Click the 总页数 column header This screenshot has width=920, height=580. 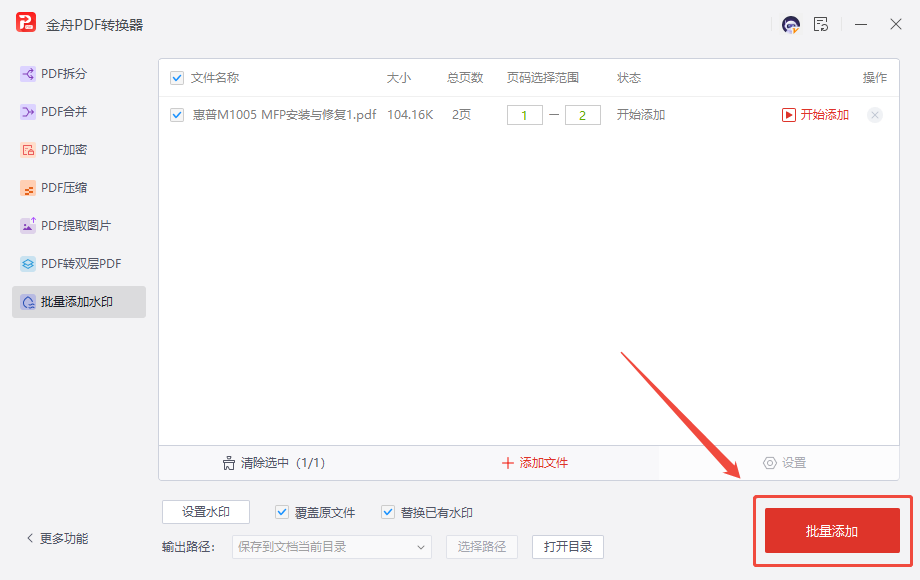465,78
